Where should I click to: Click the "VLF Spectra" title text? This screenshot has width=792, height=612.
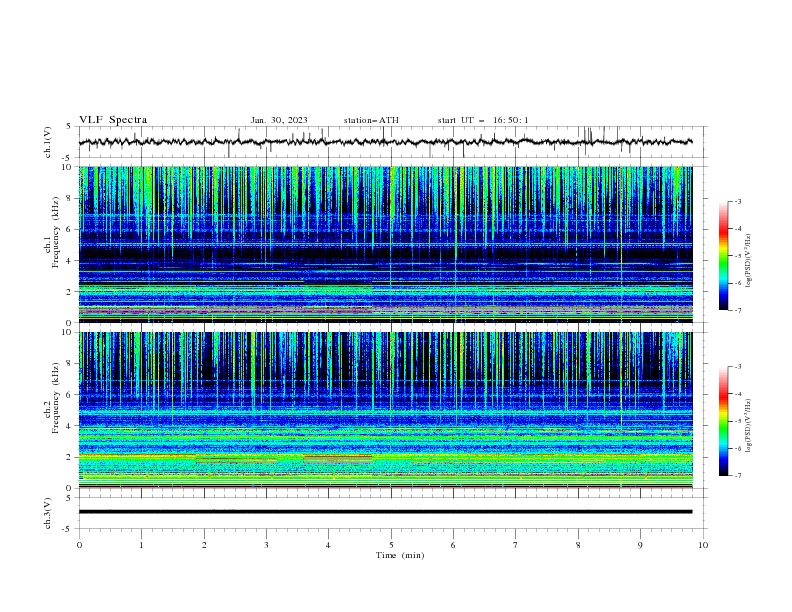(x=113, y=120)
